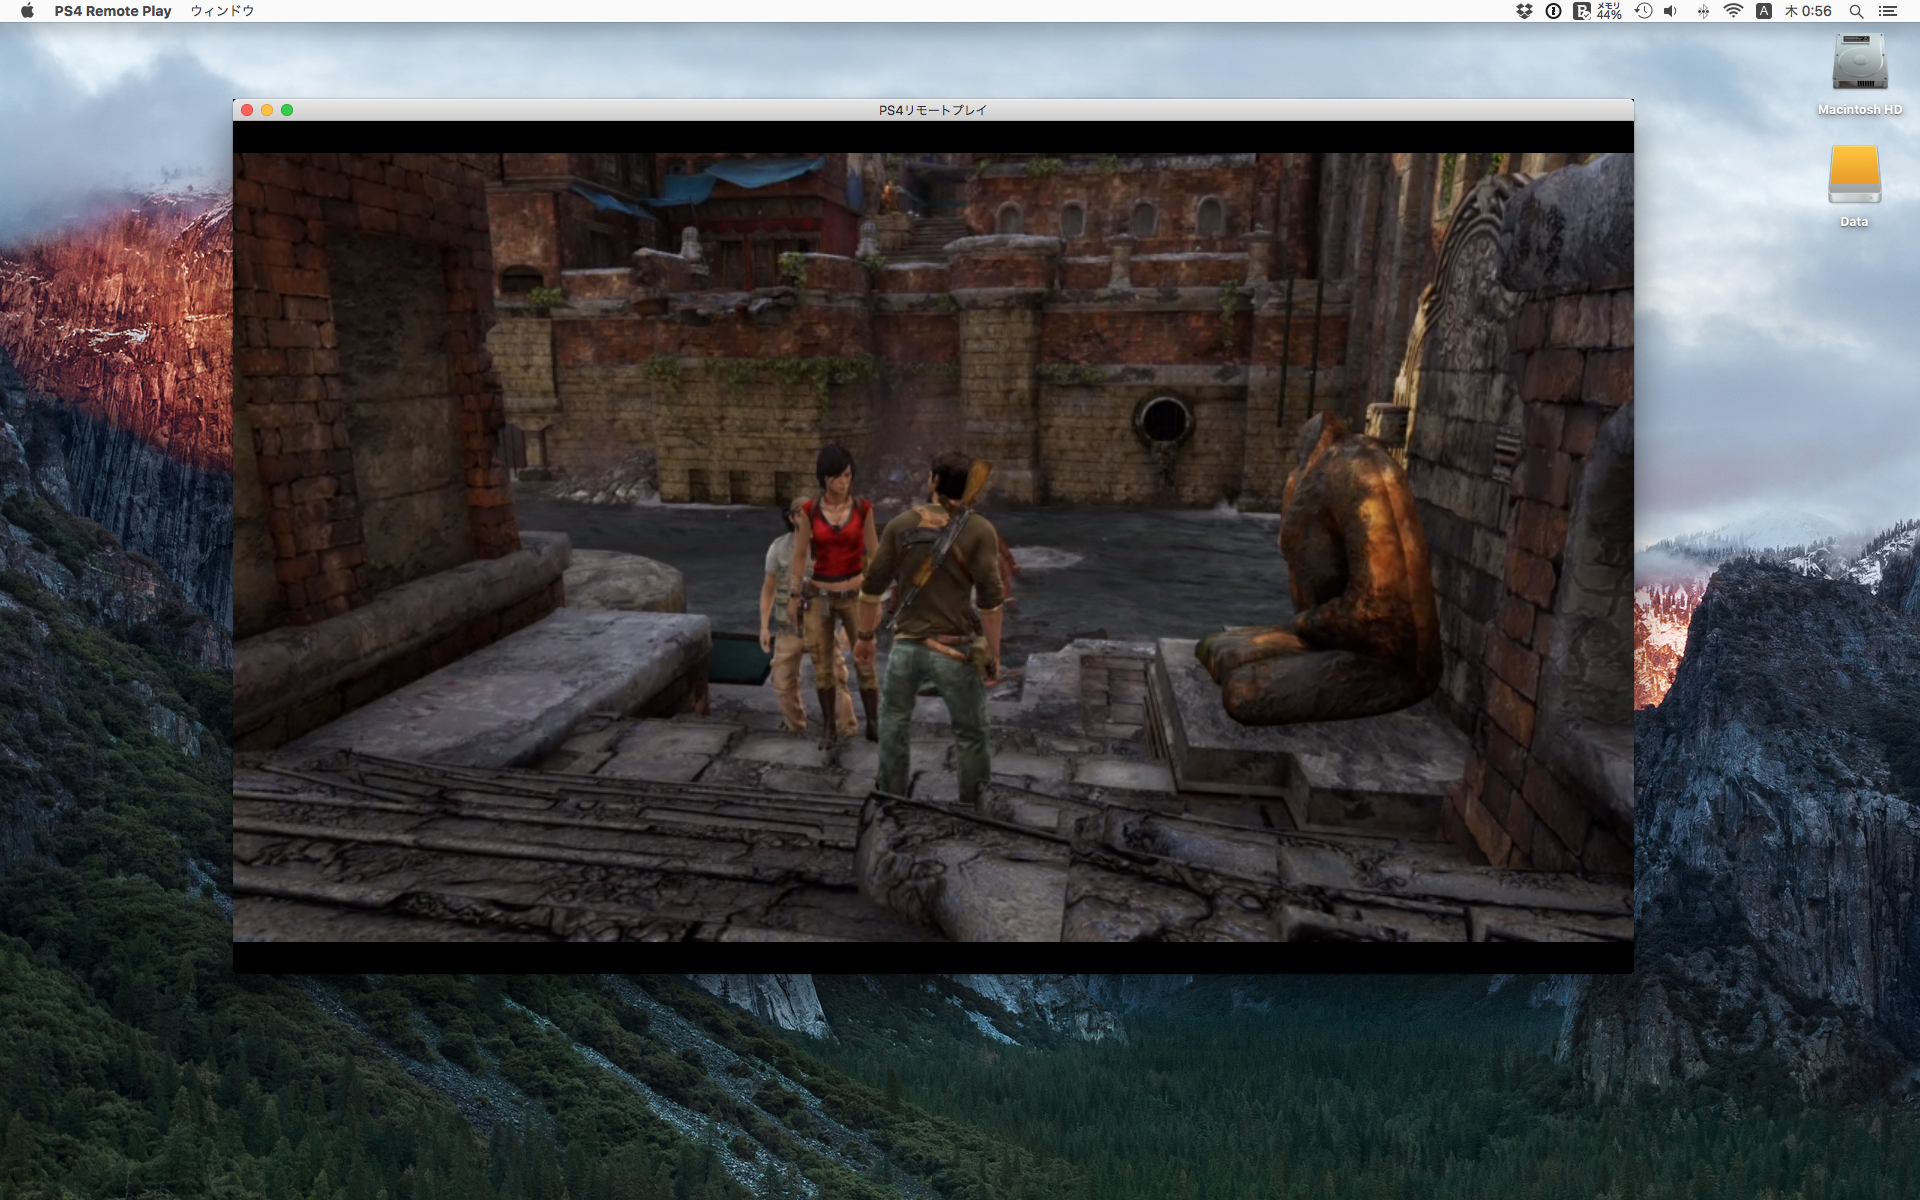Open the Wi-Fi status menu
The image size is (1920, 1200).
[1733, 11]
